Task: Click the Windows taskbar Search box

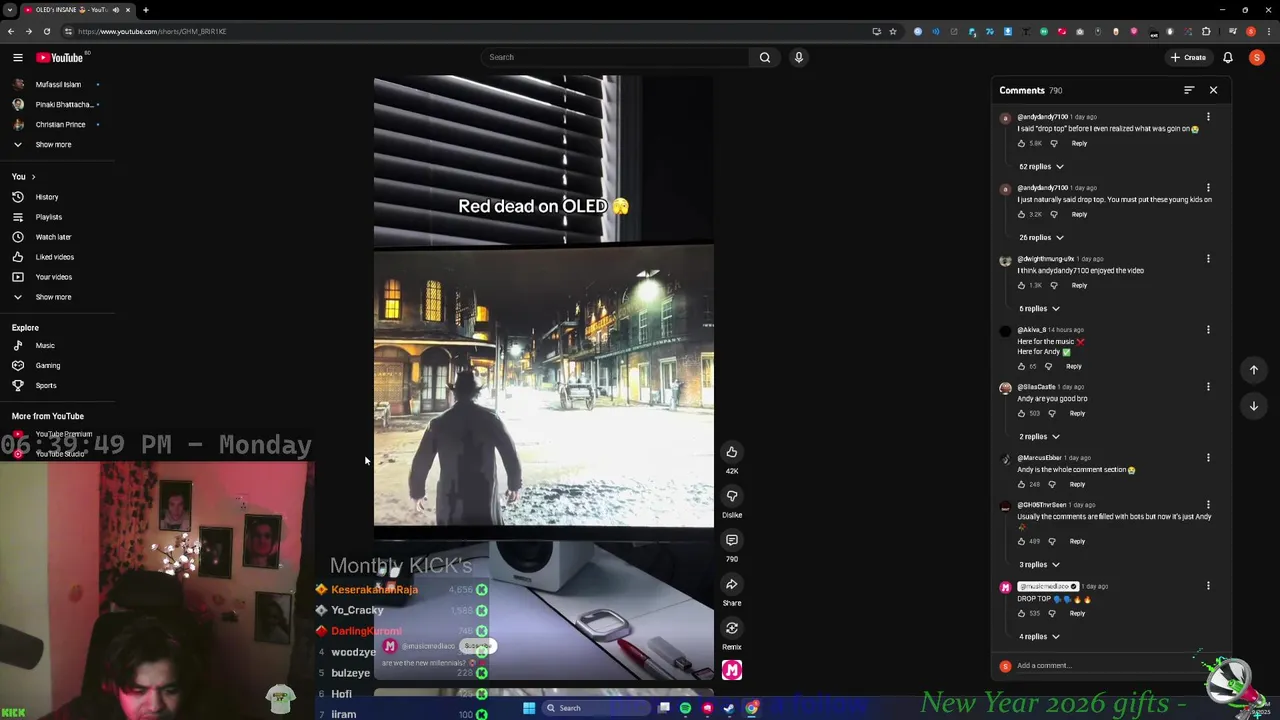Action: coord(595,708)
